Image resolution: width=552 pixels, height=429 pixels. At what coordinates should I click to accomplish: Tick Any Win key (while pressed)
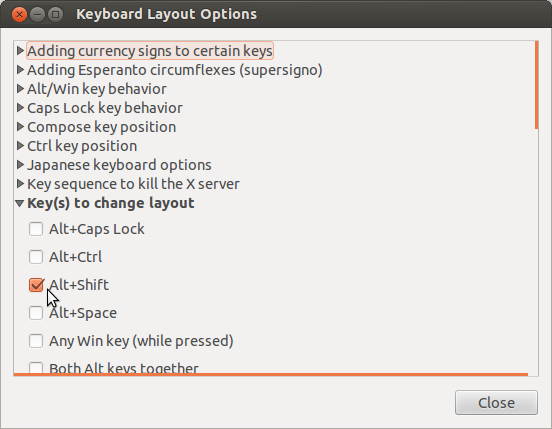(36, 341)
